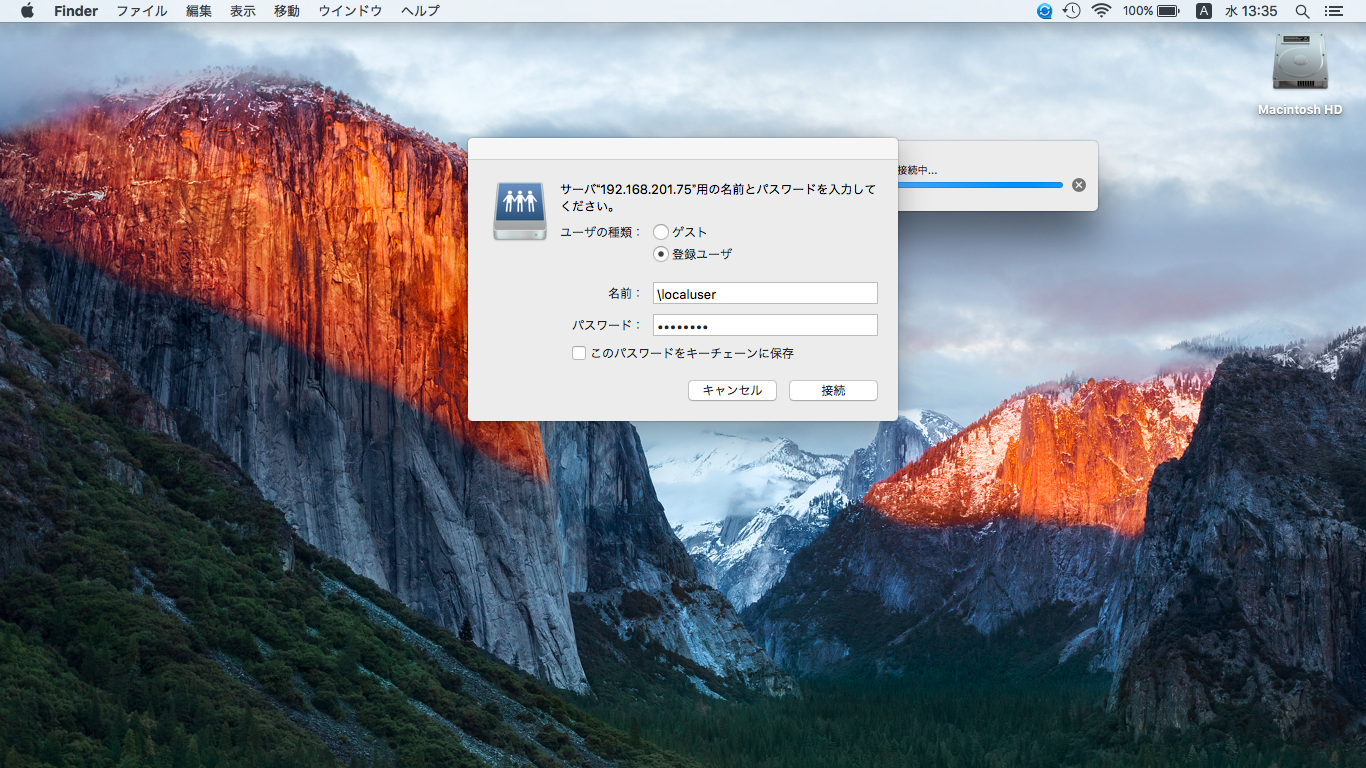The image size is (1366, 768).
Task: Open the ウインドウ menu
Action: click(x=350, y=11)
